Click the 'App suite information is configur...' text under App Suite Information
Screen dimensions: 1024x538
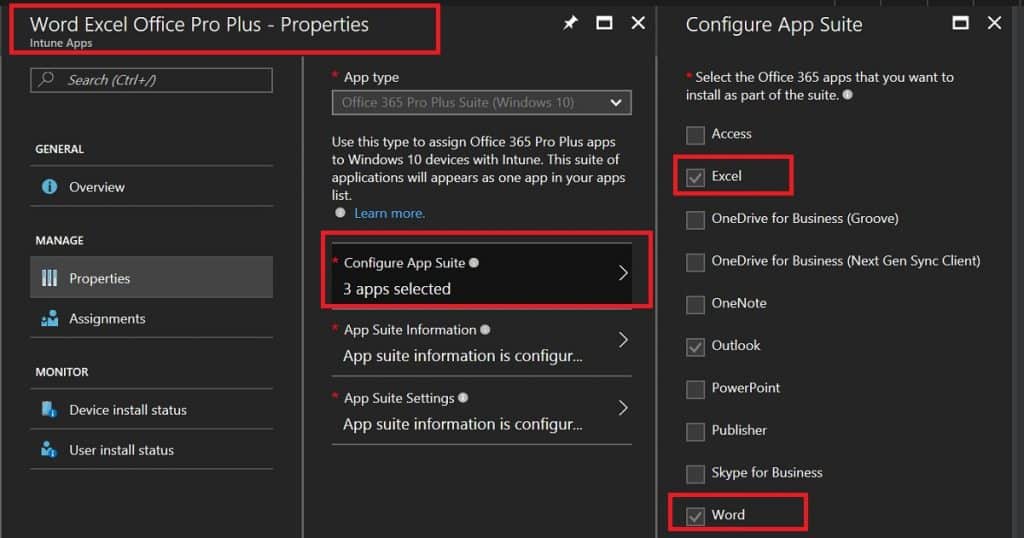(462, 356)
